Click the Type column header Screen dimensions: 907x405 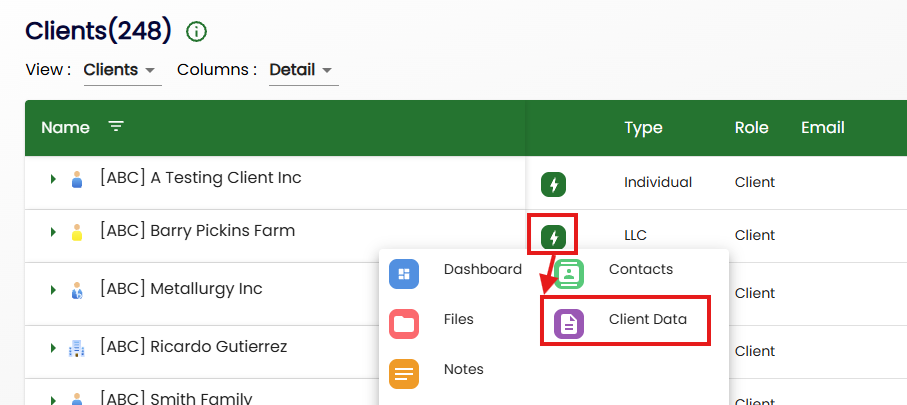(x=643, y=128)
